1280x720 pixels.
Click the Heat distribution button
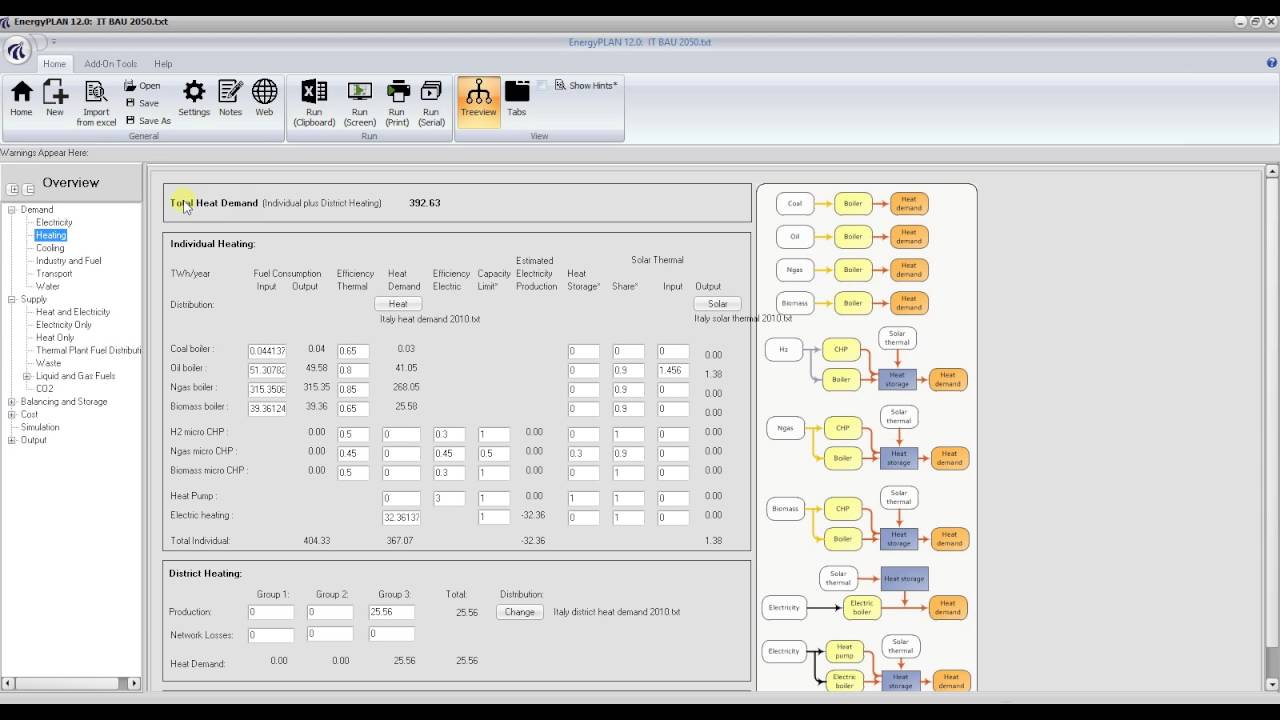pos(398,304)
